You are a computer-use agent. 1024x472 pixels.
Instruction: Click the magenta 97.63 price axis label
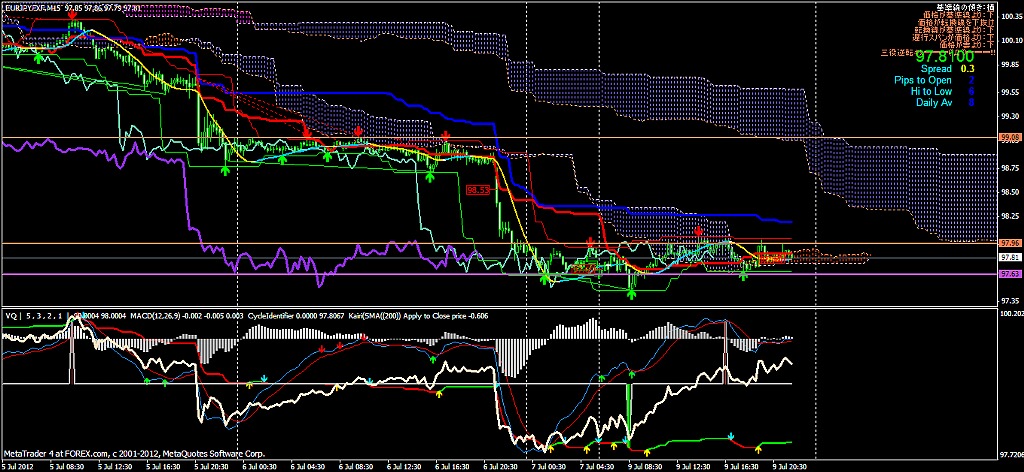pos(1009,273)
